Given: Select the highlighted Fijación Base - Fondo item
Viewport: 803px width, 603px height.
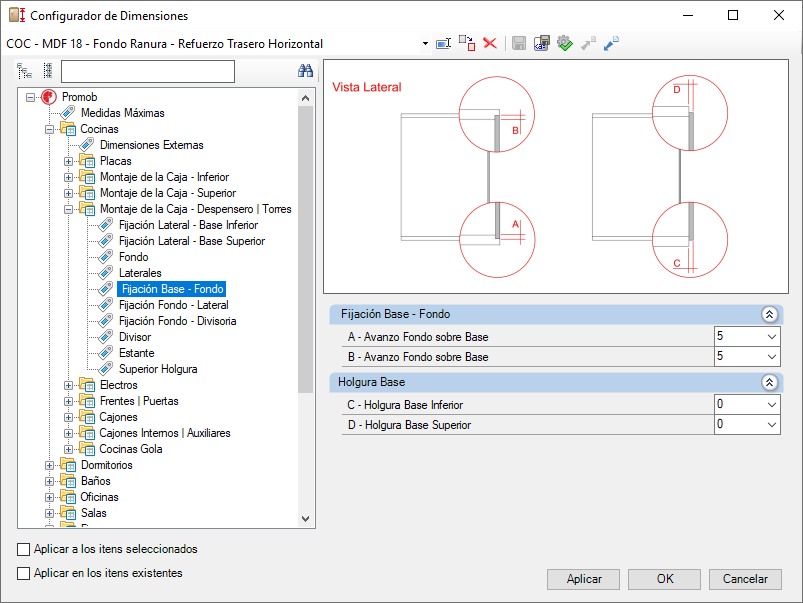Looking at the screenshot, I should 173,289.
